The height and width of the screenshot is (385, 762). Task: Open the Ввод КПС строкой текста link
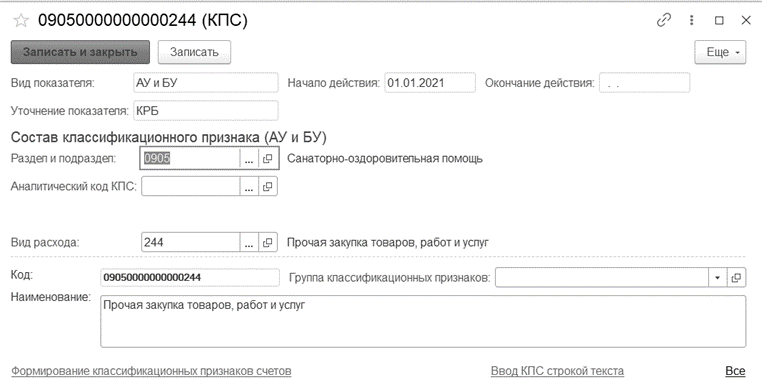[557, 371]
